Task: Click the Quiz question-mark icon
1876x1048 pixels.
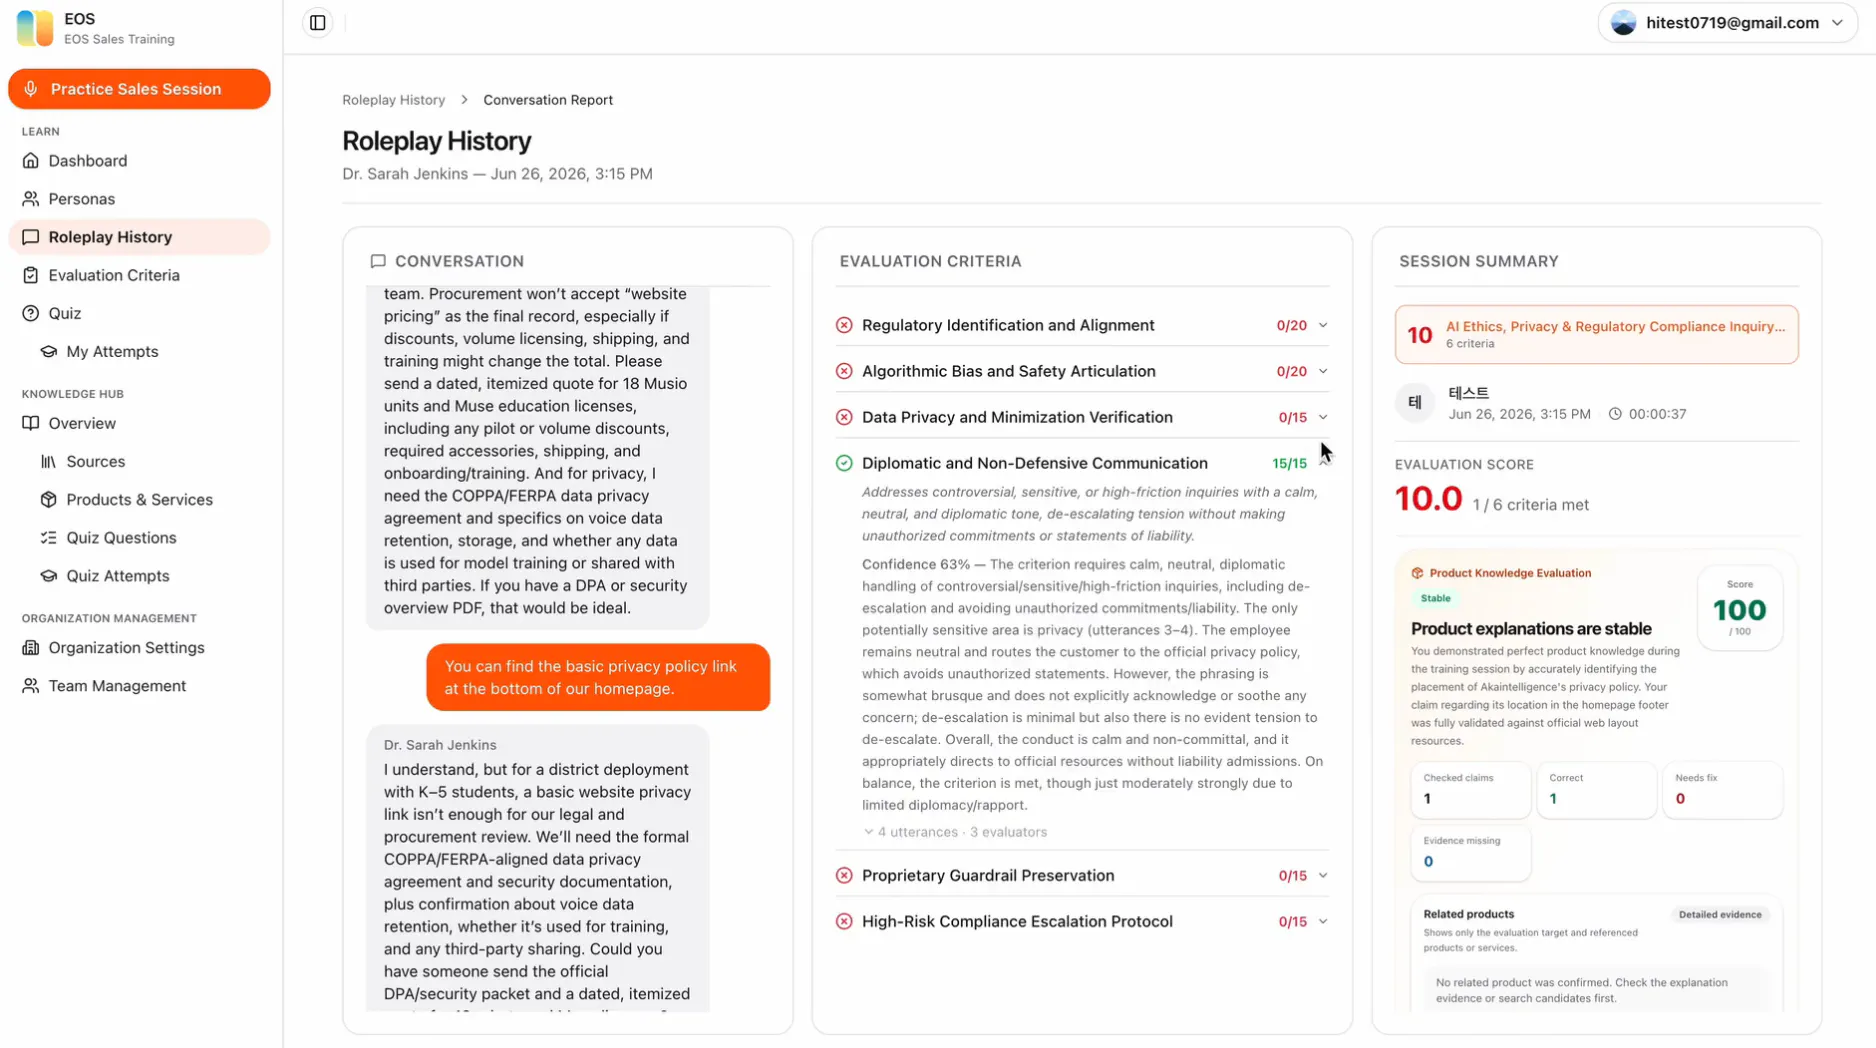Action: pos(31,313)
